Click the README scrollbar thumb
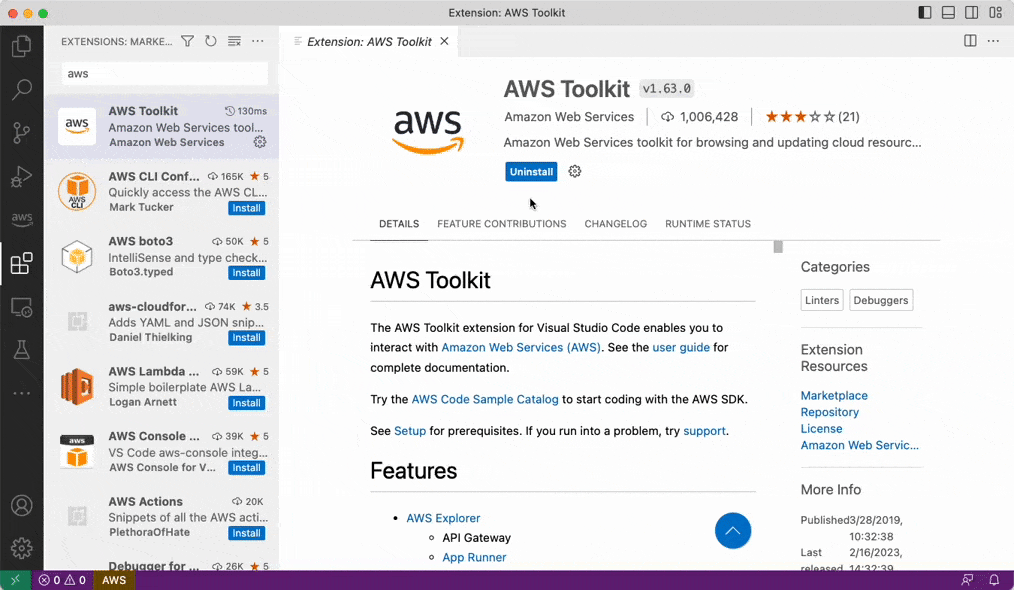1014x590 pixels. coord(778,246)
